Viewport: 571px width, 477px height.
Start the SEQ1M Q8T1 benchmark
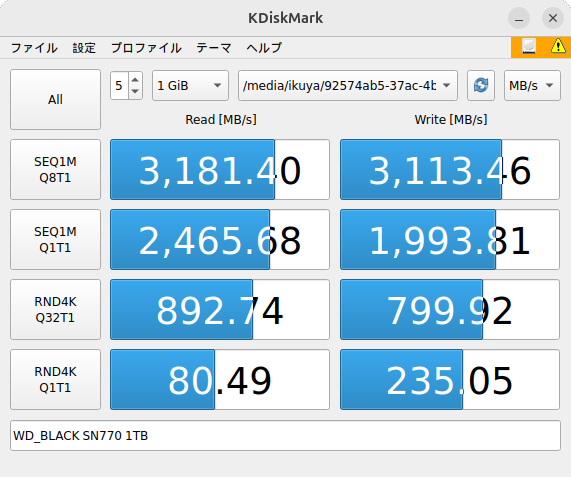pyautogui.click(x=55, y=169)
